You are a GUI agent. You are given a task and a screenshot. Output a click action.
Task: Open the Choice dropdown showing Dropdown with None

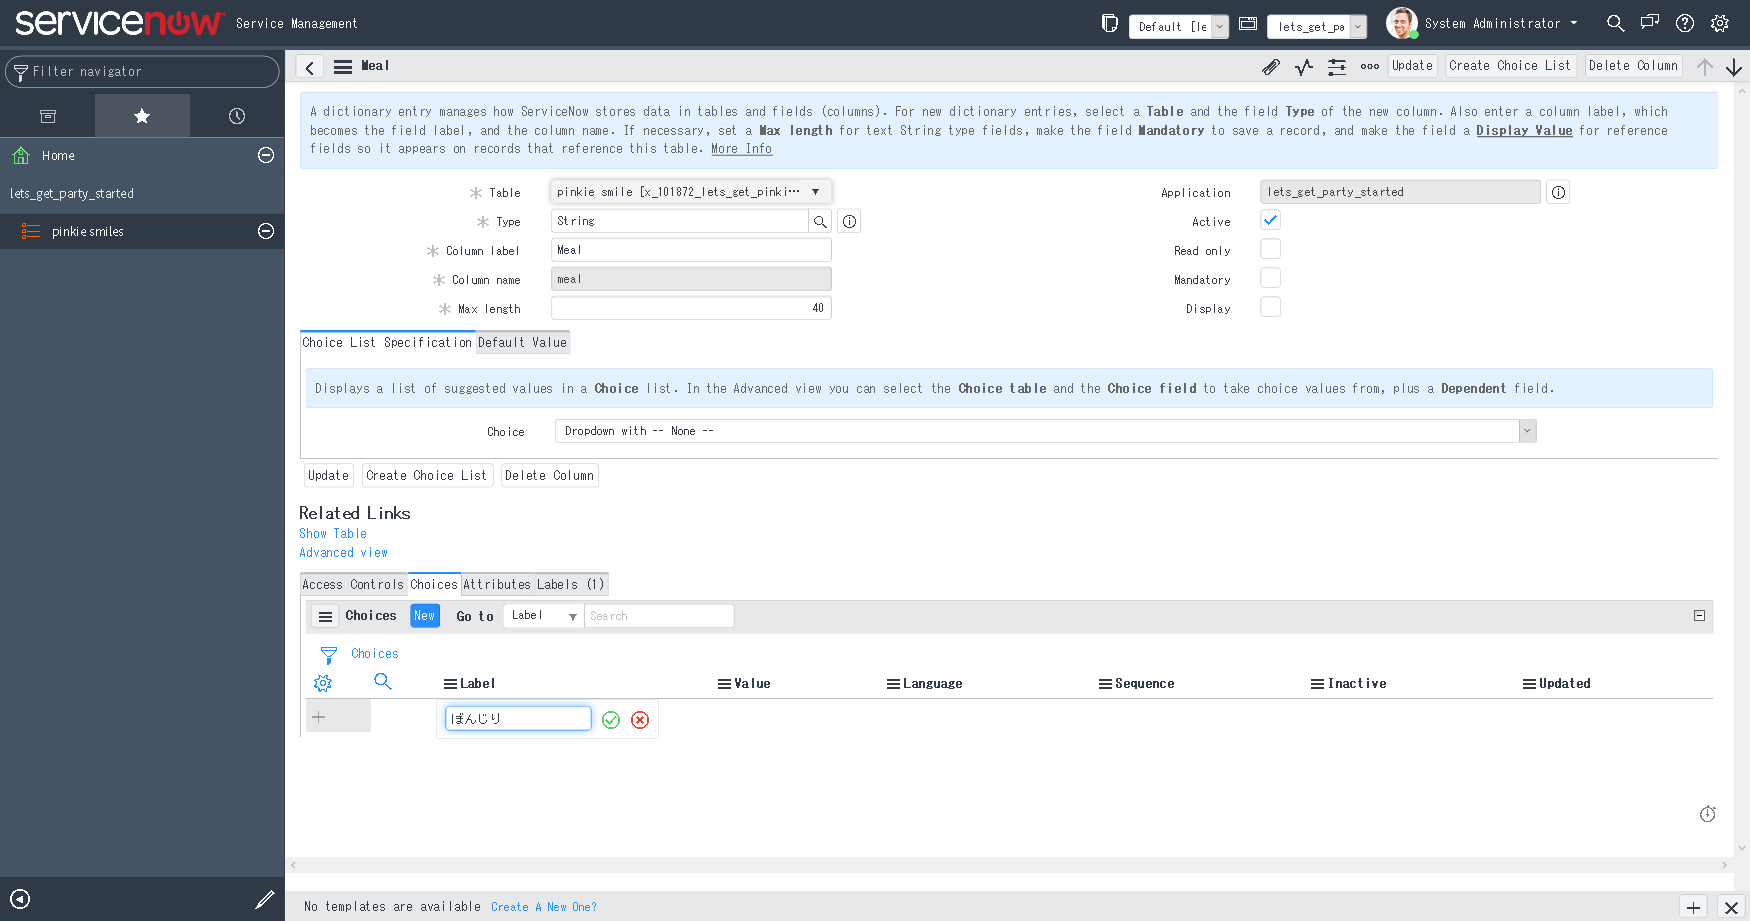[x=1527, y=430]
